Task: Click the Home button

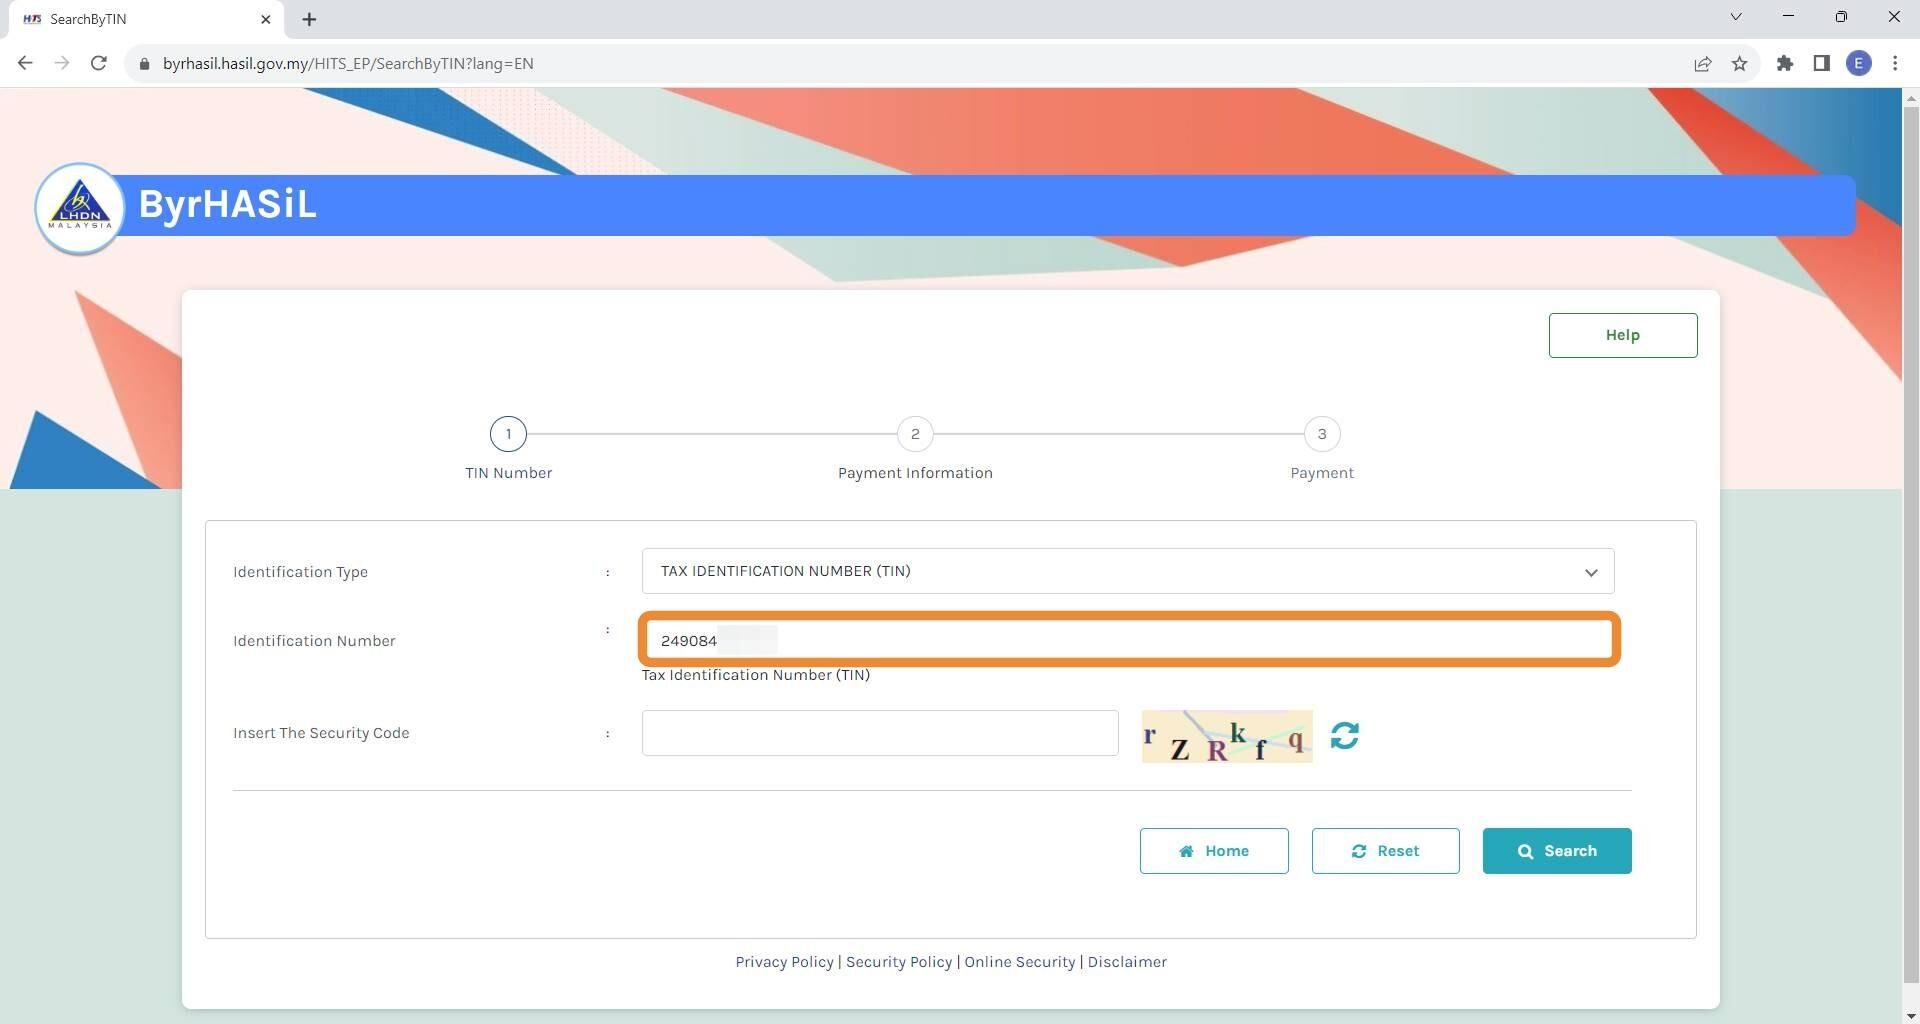Action: pos(1214,851)
